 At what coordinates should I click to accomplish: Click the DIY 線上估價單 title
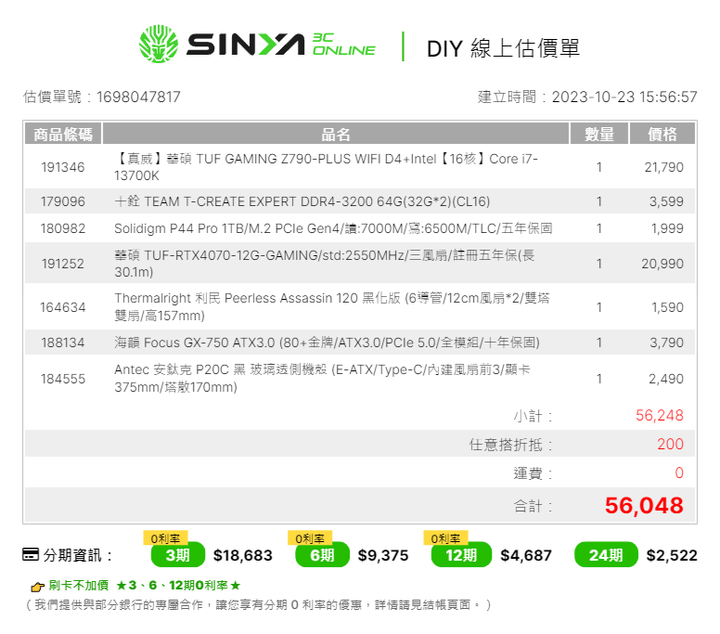(x=503, y=48)
